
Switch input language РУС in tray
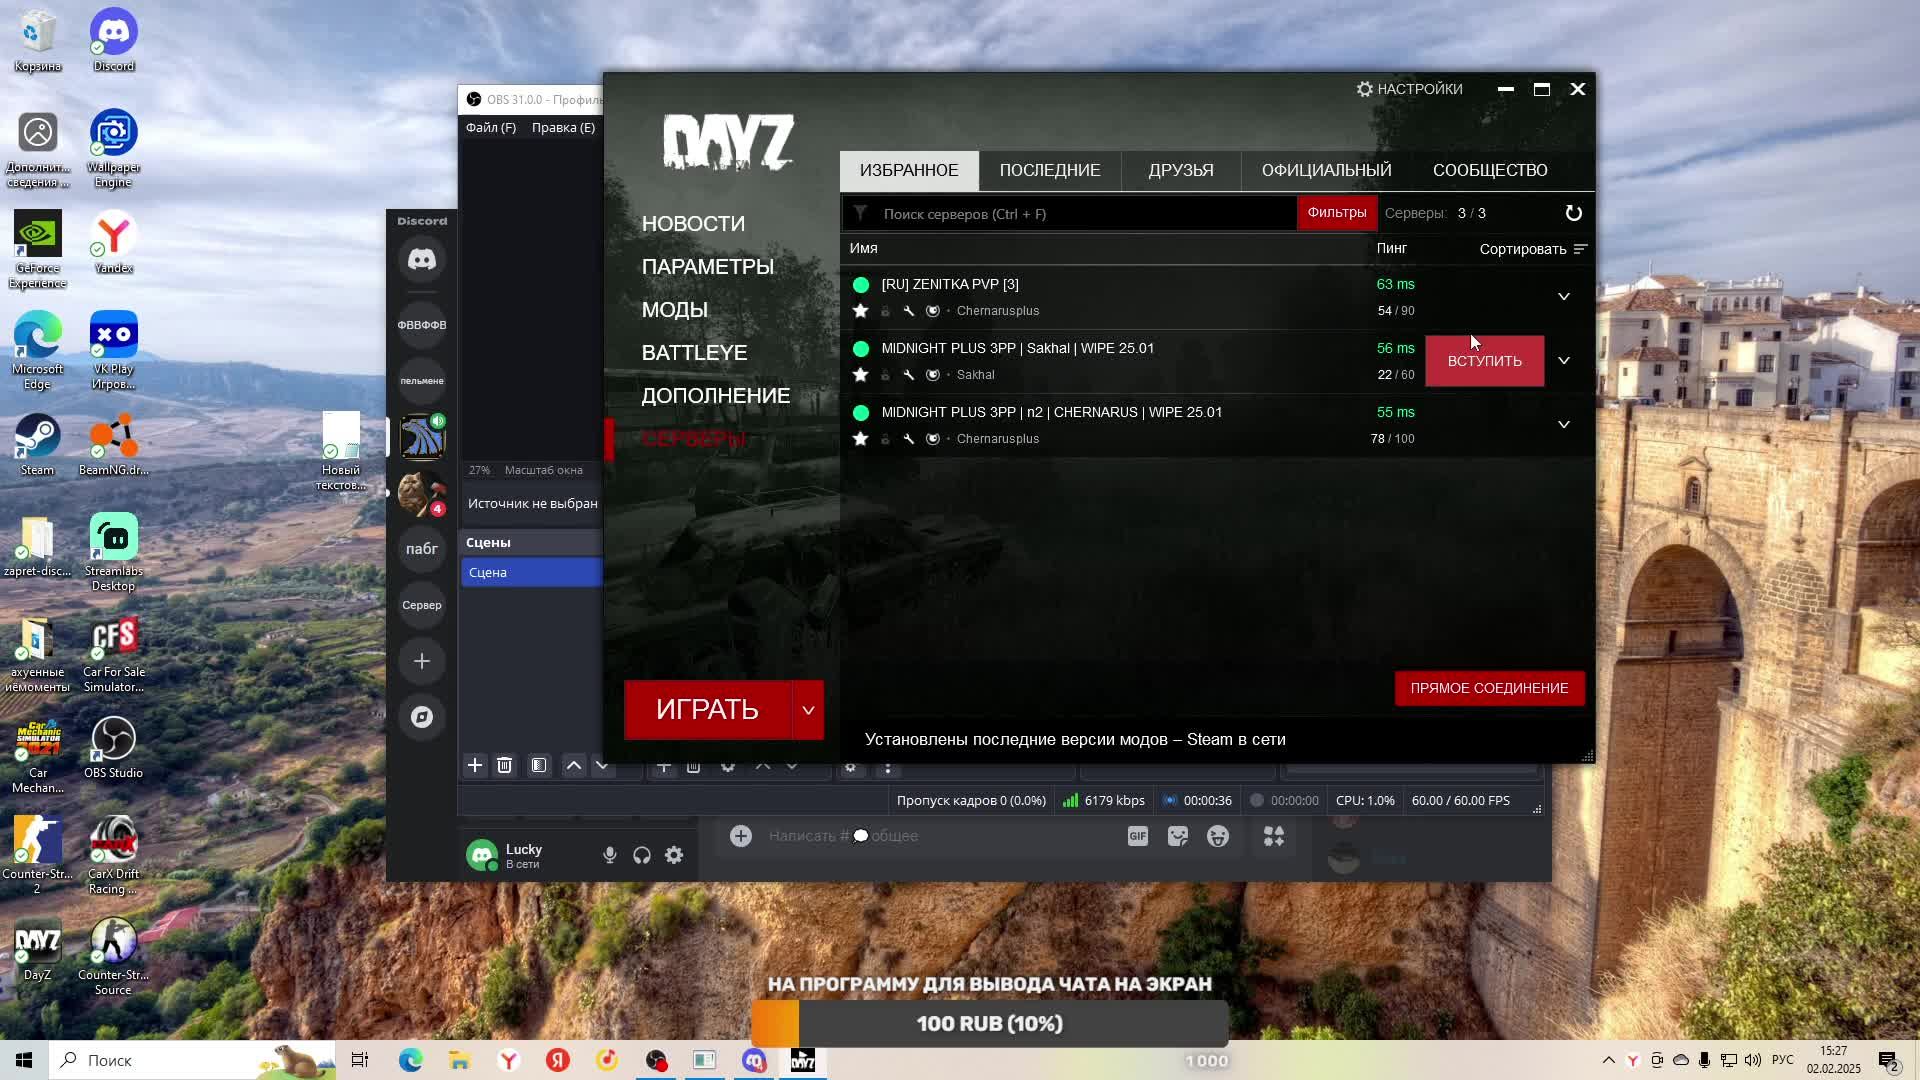tap(1782, 1060)
